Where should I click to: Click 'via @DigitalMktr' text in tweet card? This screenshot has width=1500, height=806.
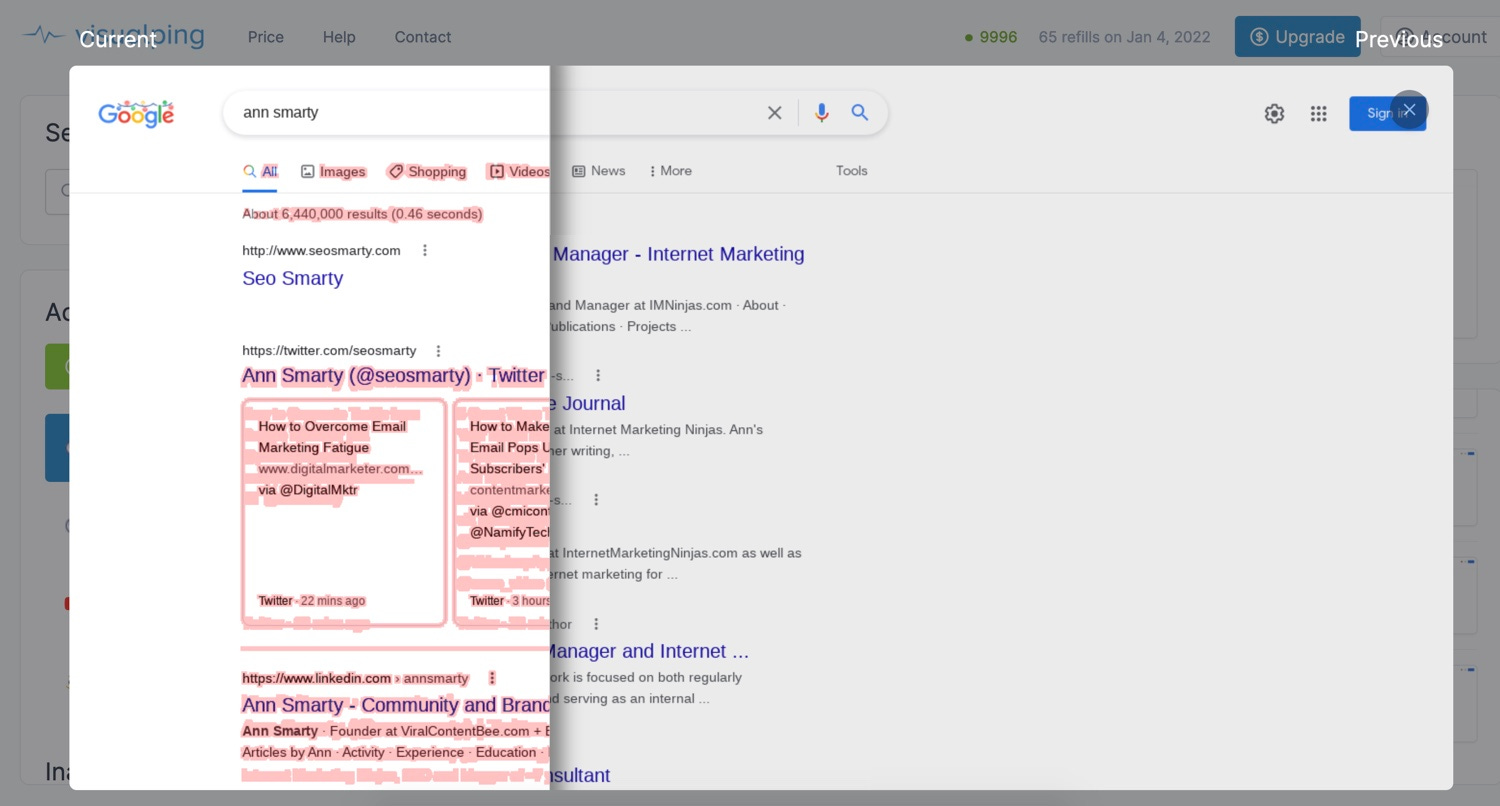(308, 490)
